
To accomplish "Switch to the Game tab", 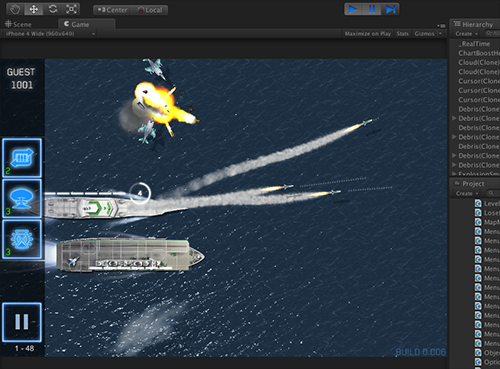I will (87, 24).
